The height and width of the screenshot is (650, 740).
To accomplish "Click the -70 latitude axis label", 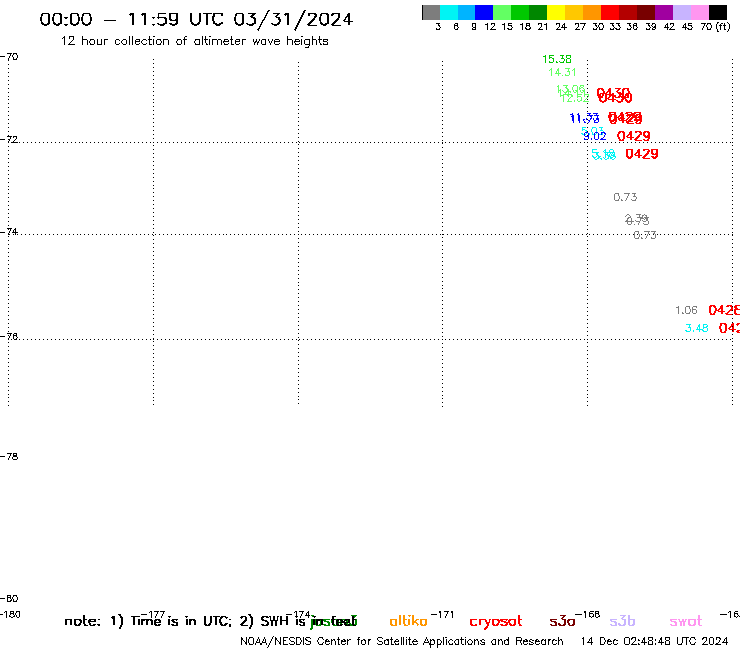I will tap(9, 57).
